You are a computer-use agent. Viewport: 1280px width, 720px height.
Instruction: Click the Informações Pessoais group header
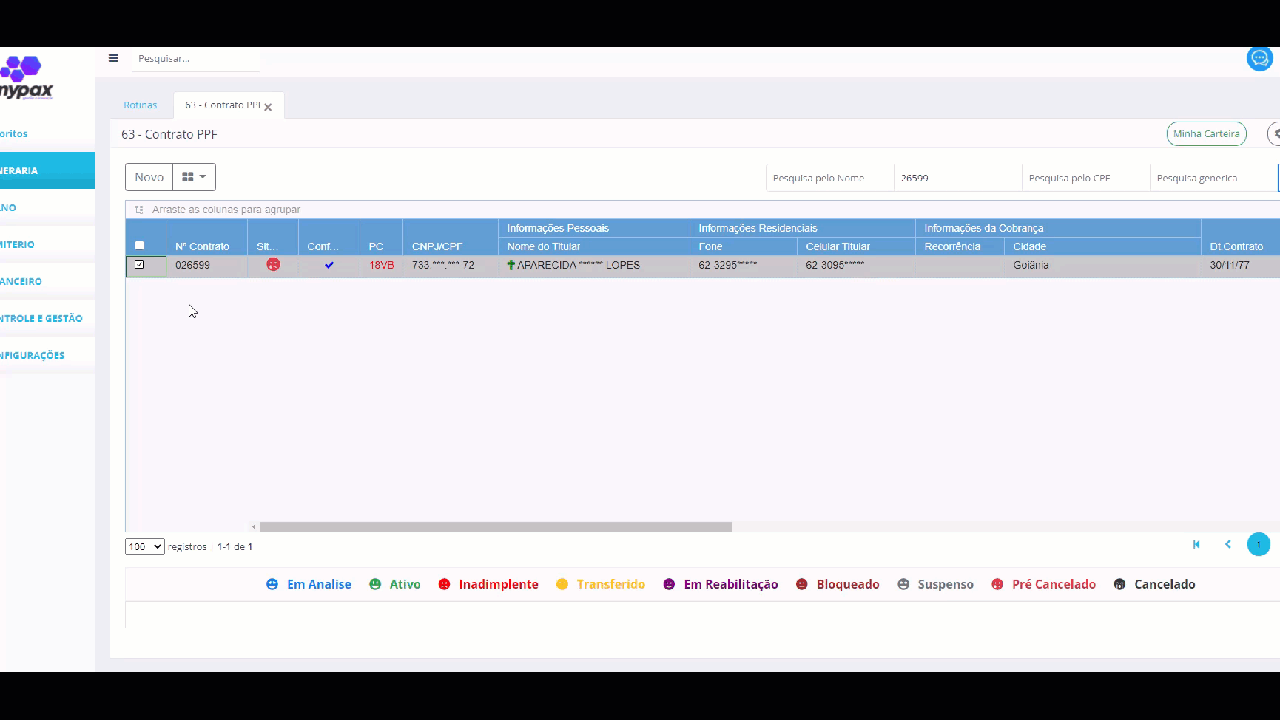coord(594,228)
